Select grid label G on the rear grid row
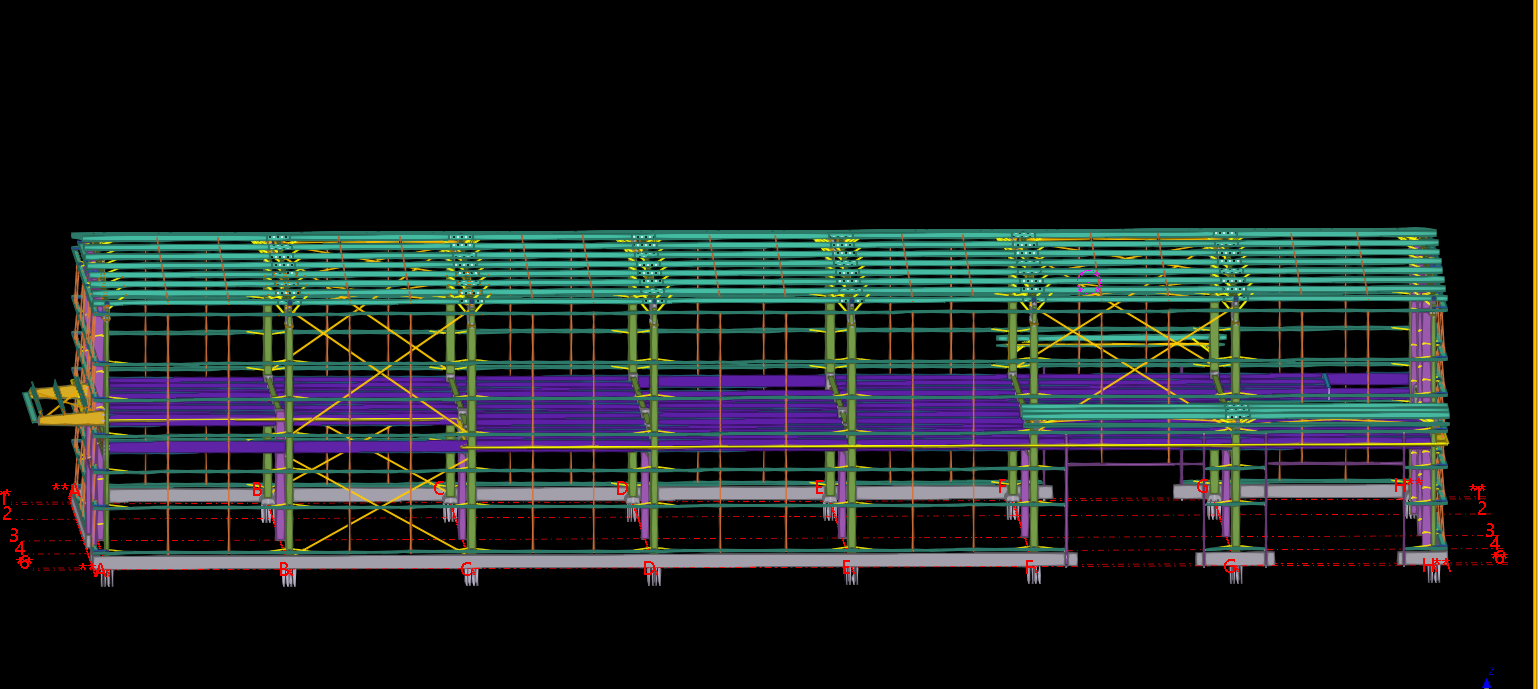The width and height of the screenshot is (1538, 689). tap(1202, 487)
